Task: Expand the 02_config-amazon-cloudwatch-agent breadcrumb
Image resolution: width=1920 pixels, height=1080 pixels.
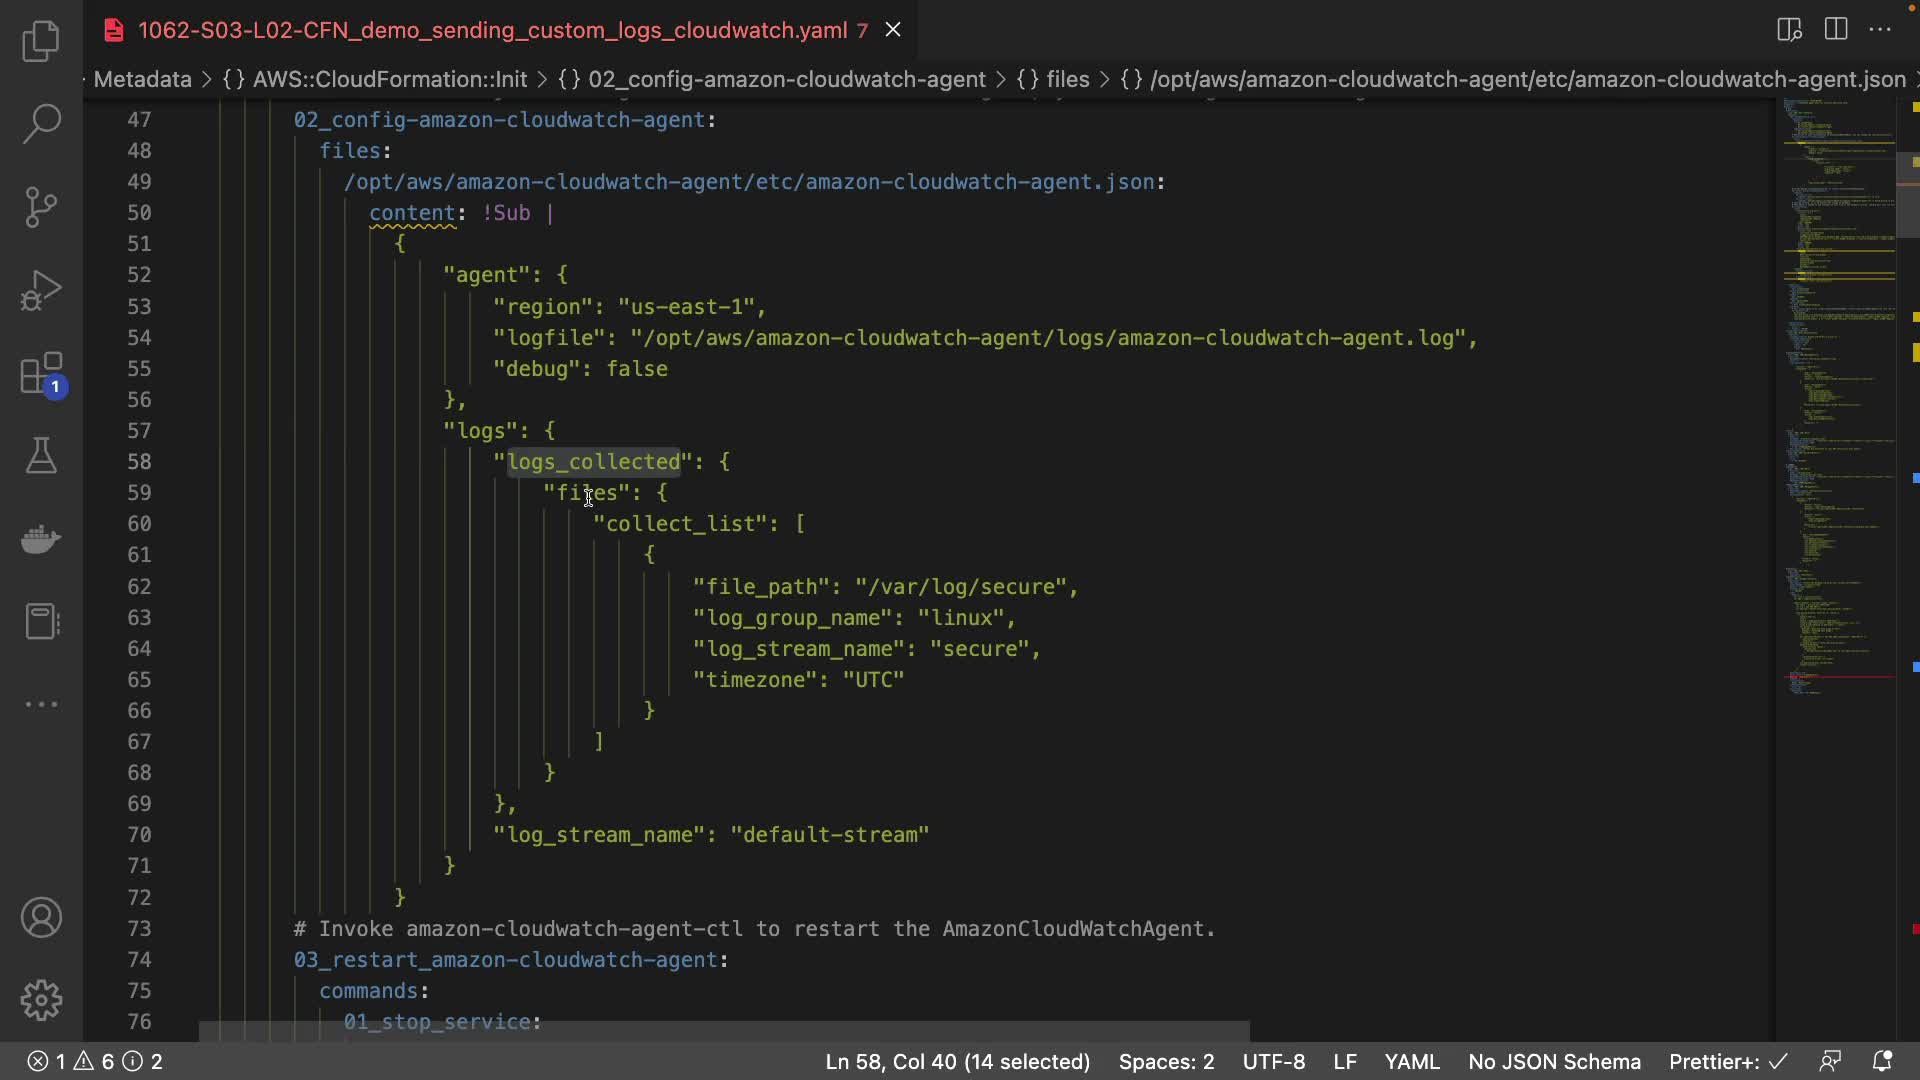Action: pos(786,80)
